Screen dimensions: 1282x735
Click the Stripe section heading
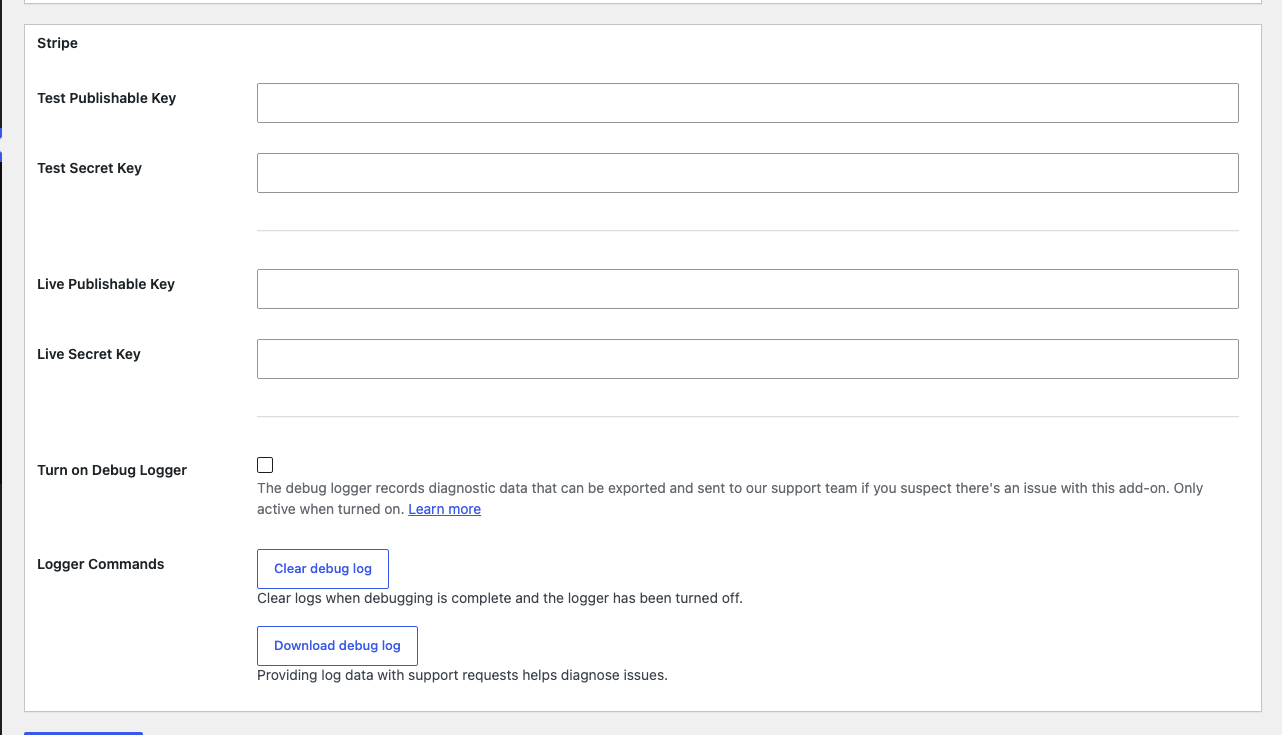[x=57, y=43]
